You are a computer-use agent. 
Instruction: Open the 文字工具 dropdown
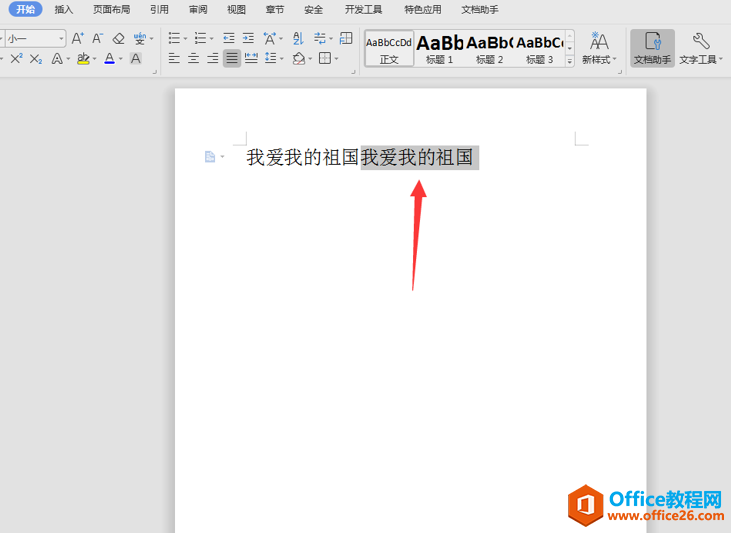click(x=701, y=47)
